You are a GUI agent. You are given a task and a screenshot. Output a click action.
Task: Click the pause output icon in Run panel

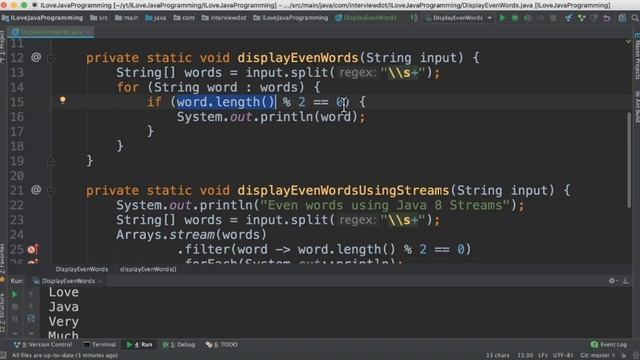pos(15,318)
